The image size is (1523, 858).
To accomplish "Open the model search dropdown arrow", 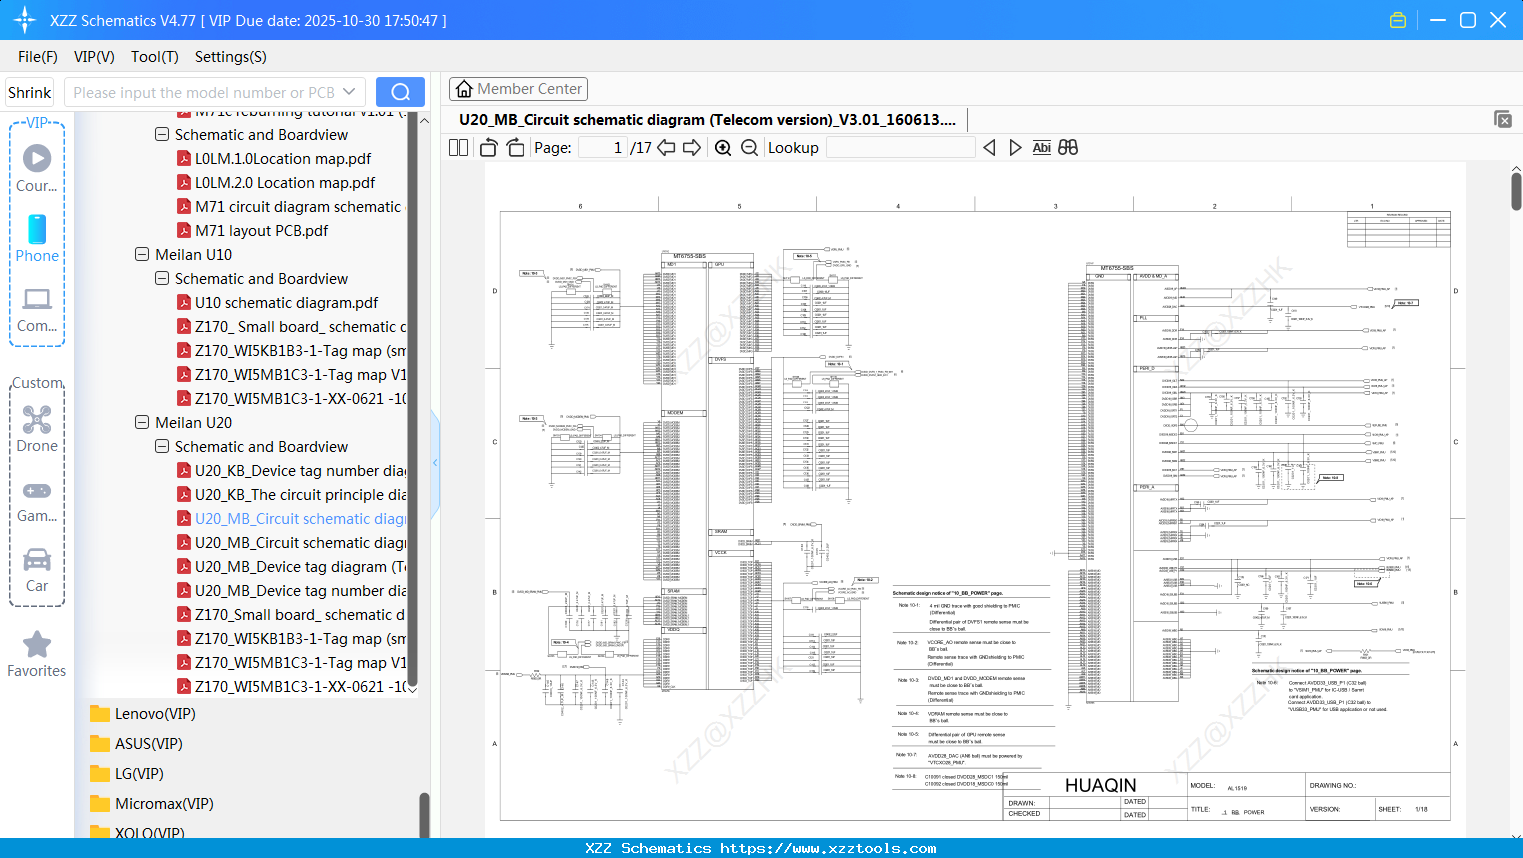I will pos(348,91).
